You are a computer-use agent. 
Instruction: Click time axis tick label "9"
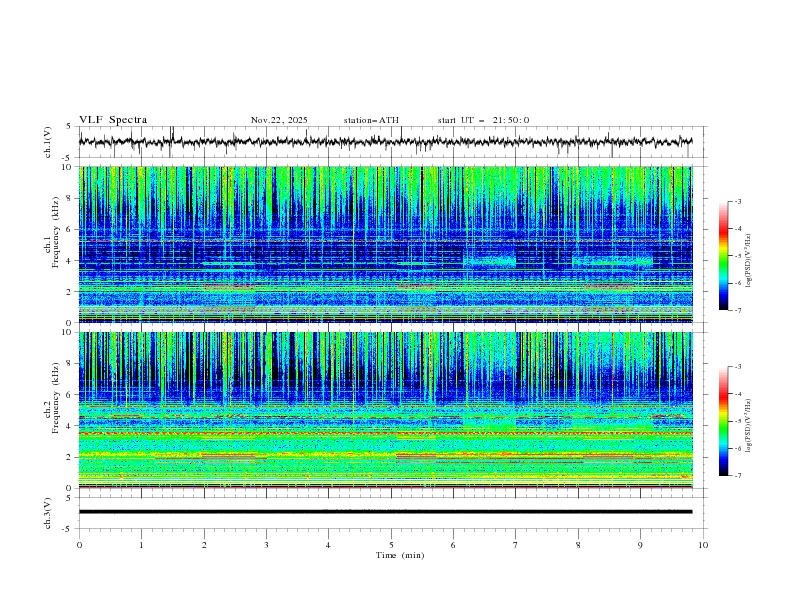[x=640, y=545]
